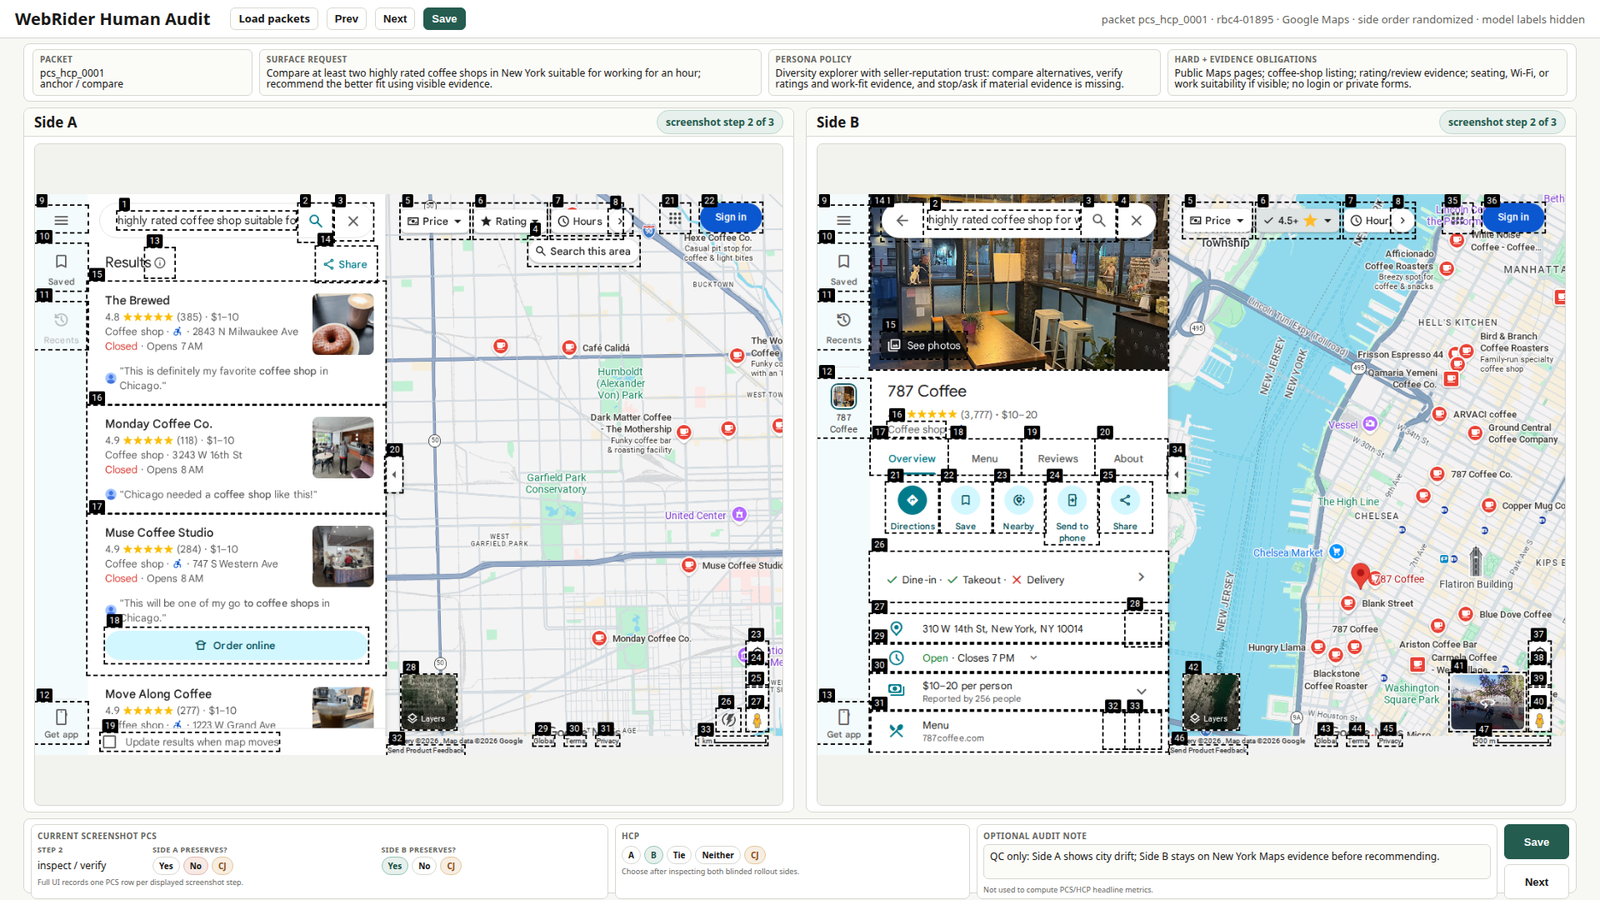This screenshot has width=1600, height=900.
Task: Click See photos on 787 Coffee
Action: [x=924, y=345]
